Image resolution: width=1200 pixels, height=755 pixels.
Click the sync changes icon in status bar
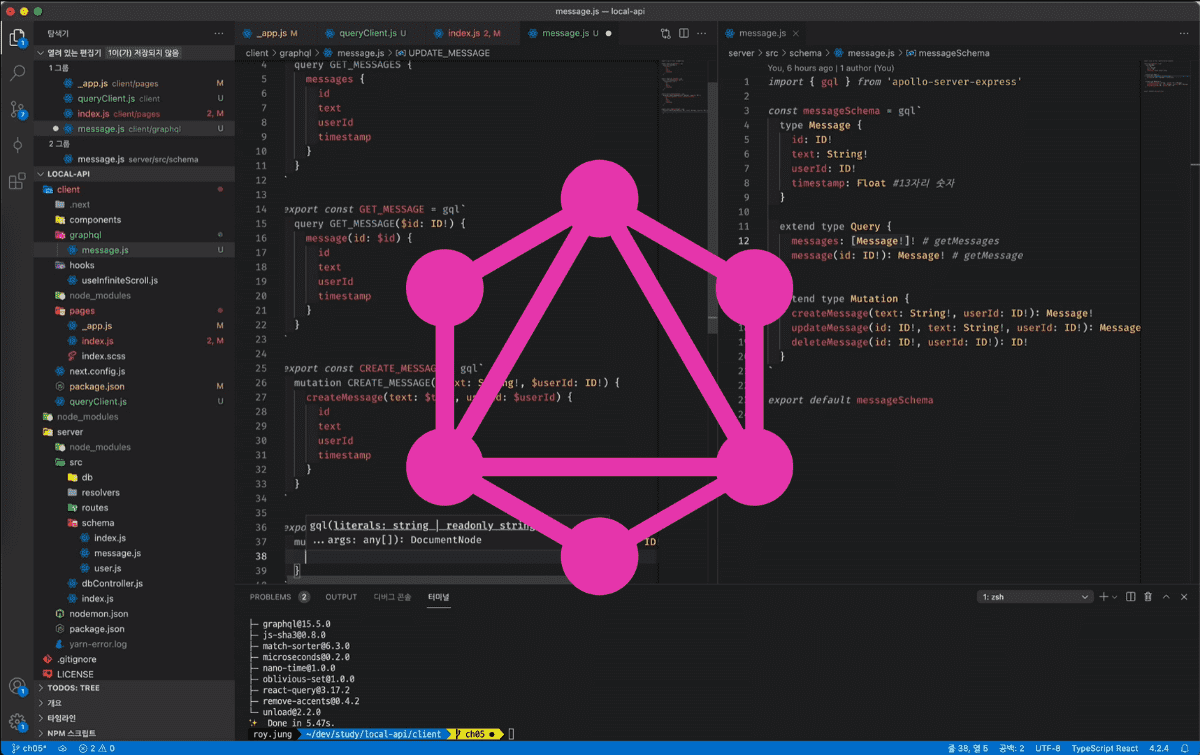62,748
